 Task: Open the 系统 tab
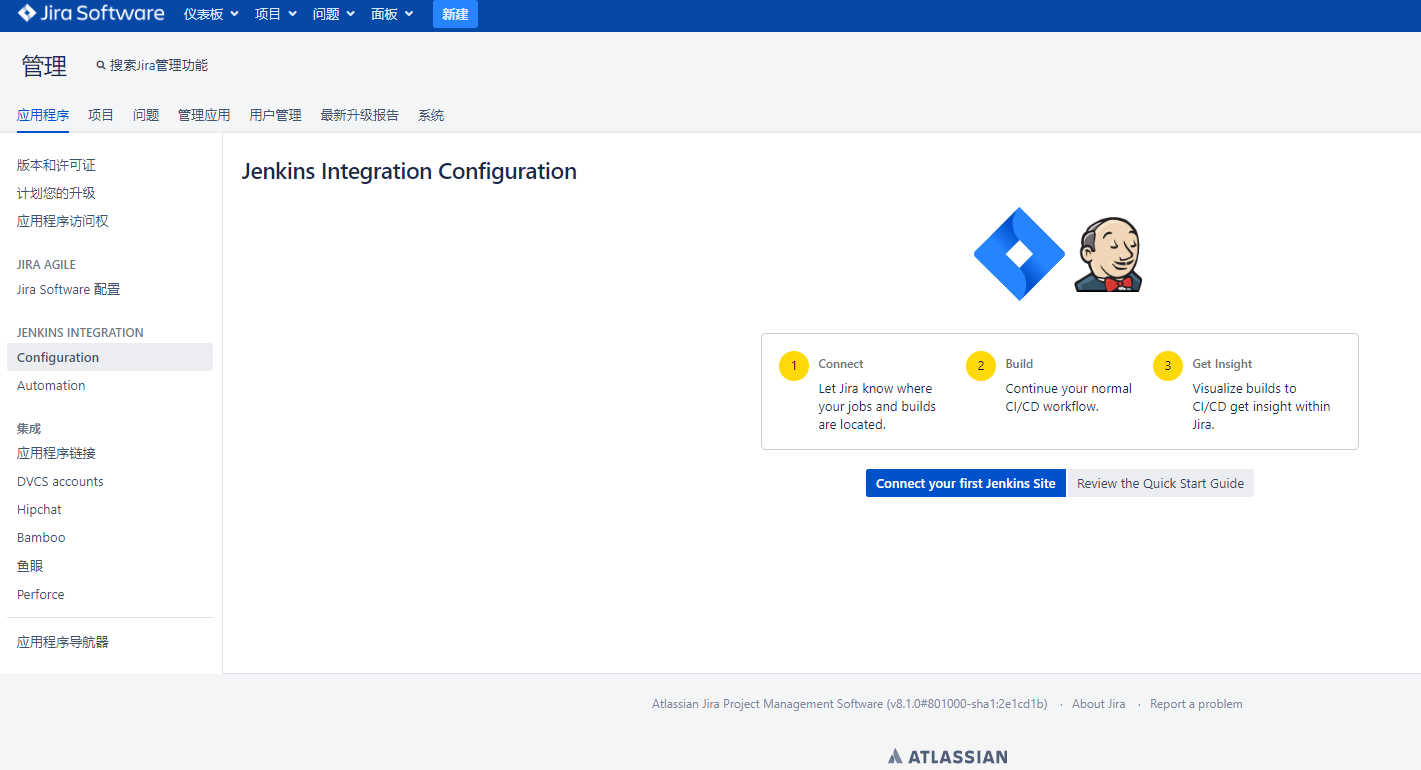click(x=431, y=115)
